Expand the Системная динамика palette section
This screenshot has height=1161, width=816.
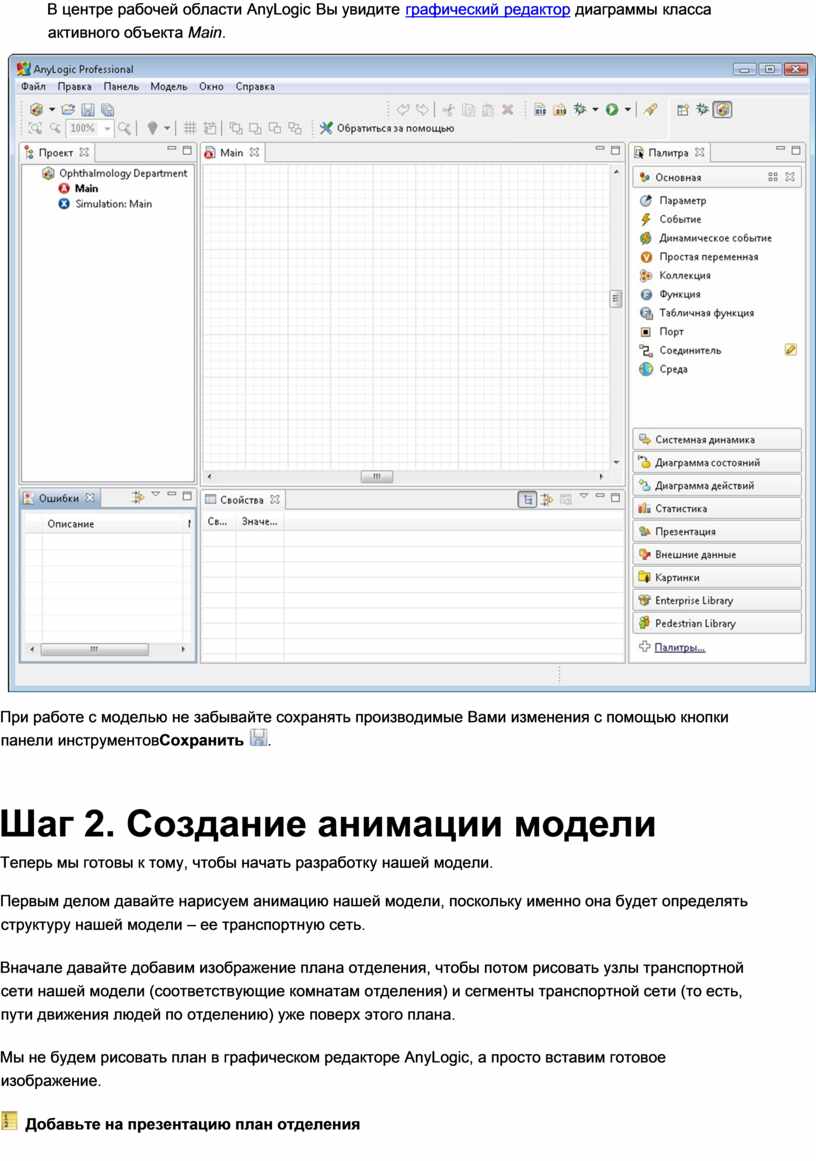pos(717,439)
